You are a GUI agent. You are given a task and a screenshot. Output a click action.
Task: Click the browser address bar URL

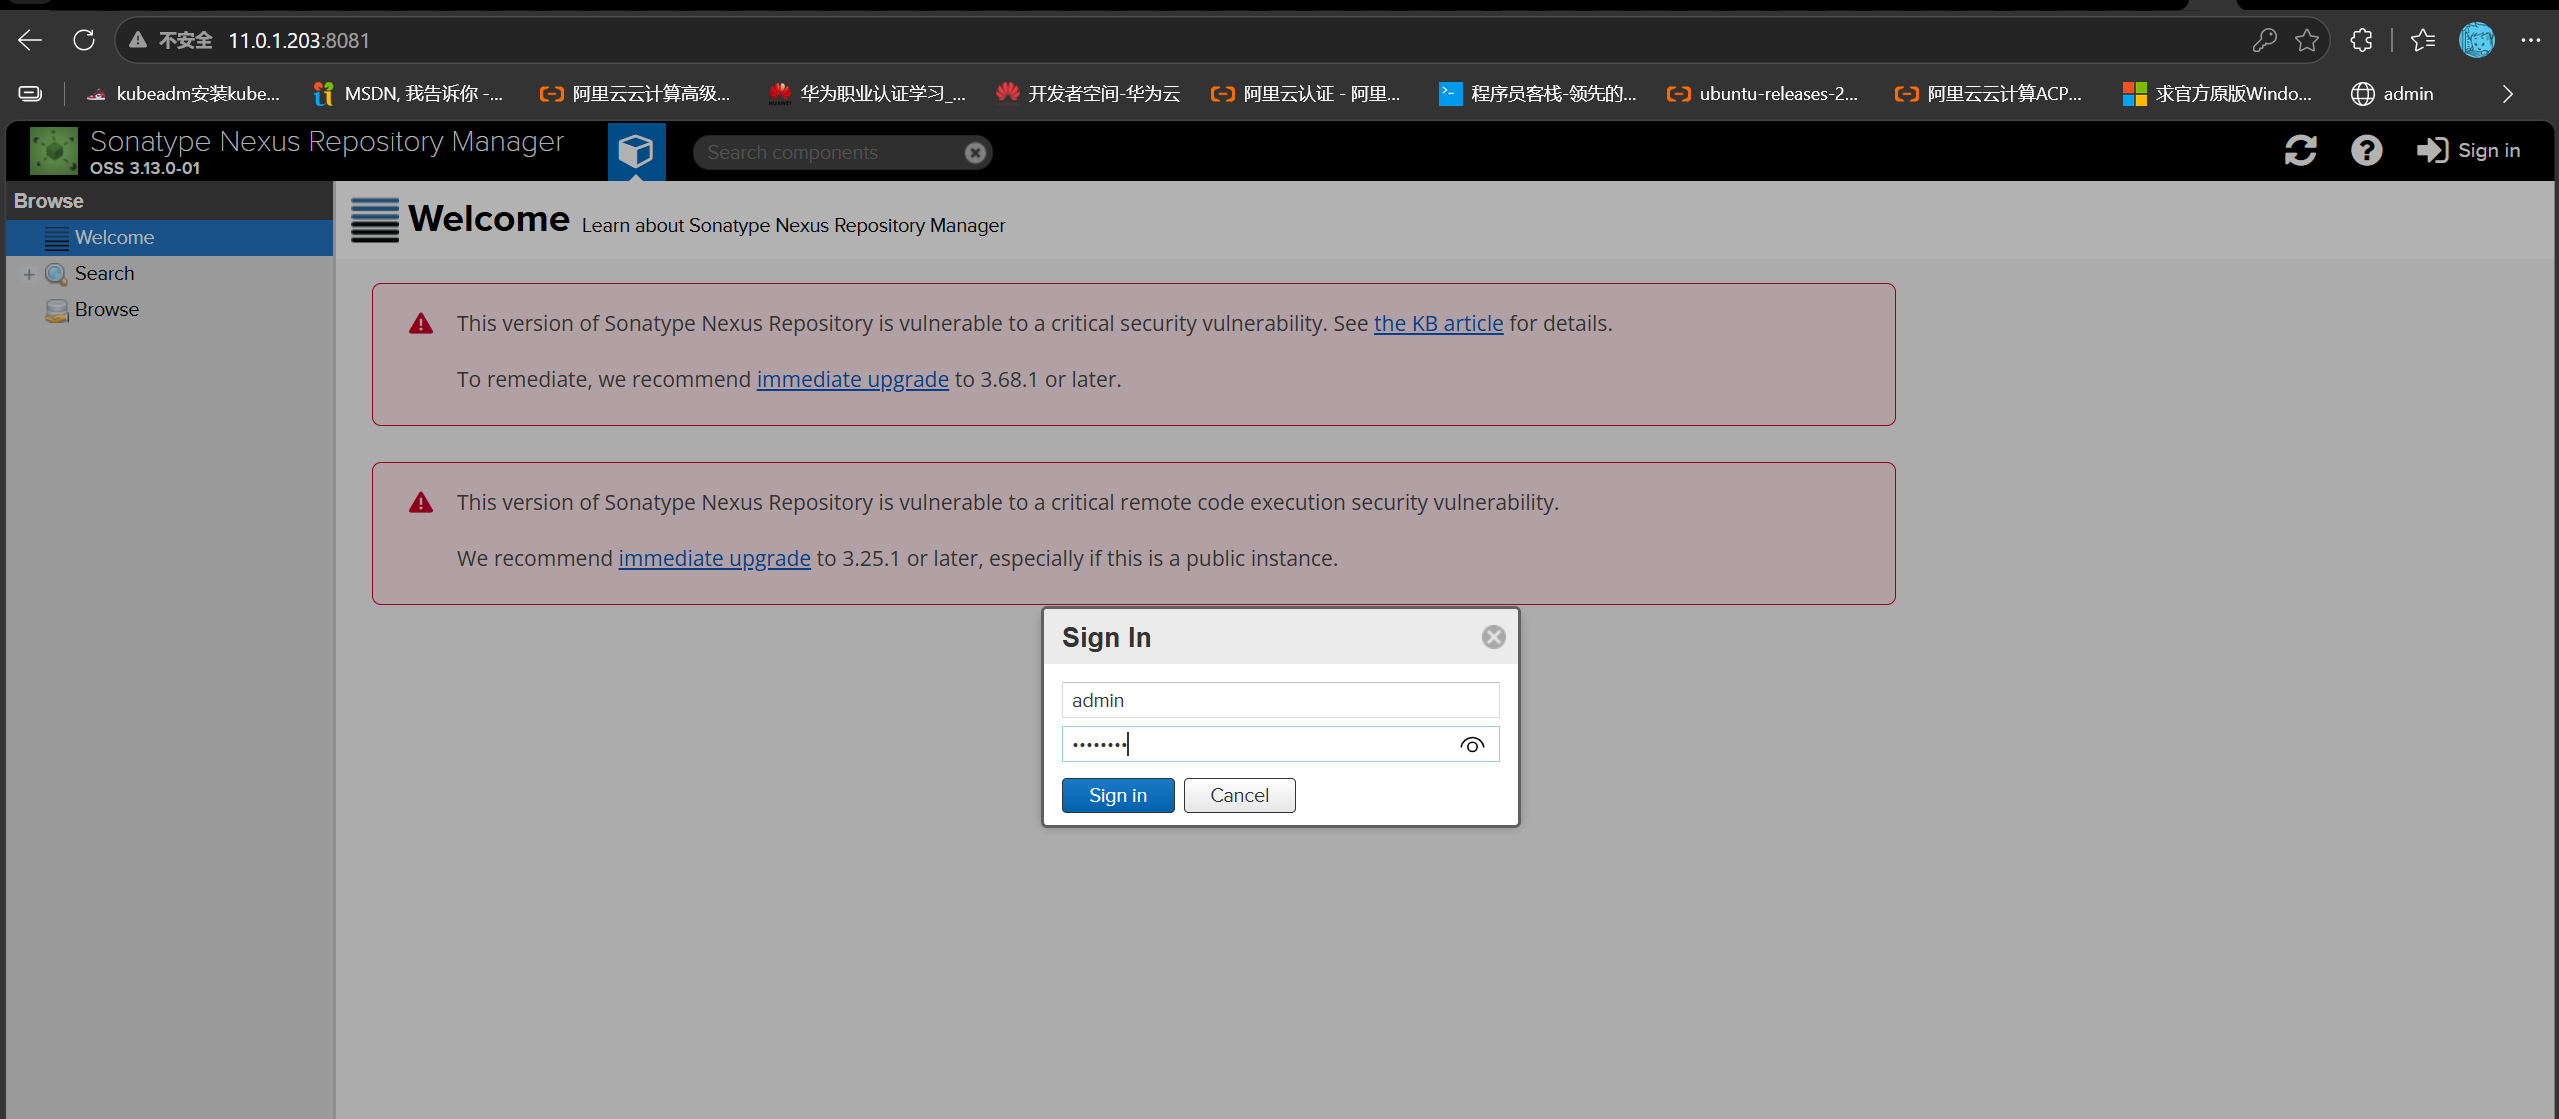(x=299, y=40)
